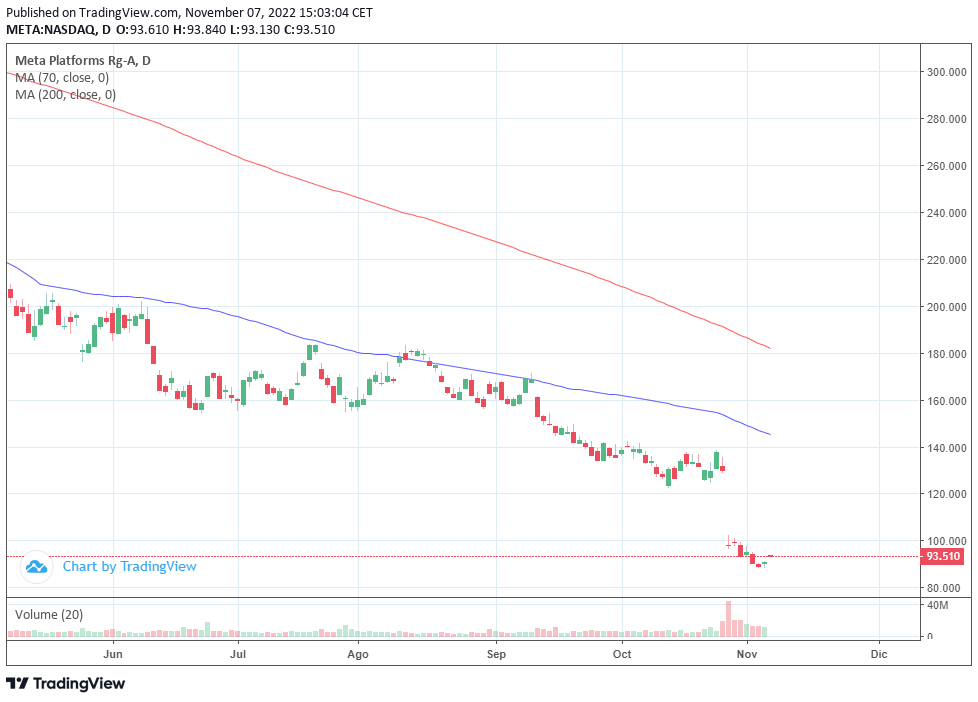Click the tallest volume bar in late October
978x702 pixels.
click(x=728, y=619)
